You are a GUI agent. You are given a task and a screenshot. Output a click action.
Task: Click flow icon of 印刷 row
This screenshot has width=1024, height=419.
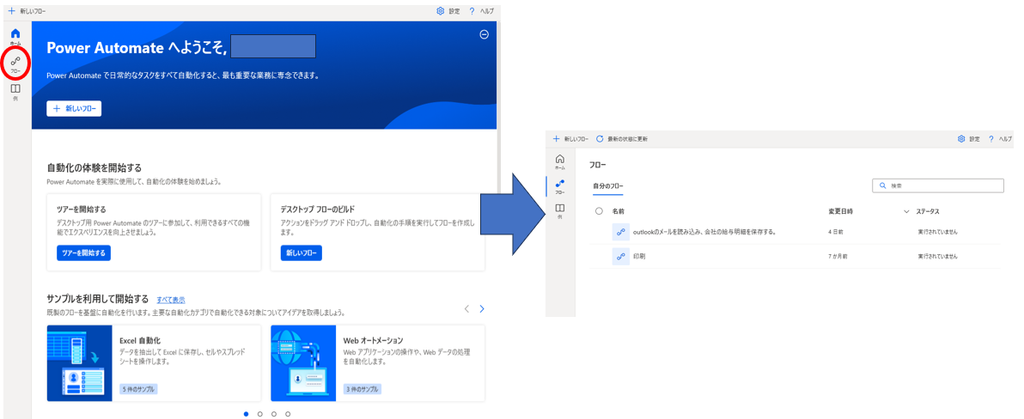pos(620,256)
